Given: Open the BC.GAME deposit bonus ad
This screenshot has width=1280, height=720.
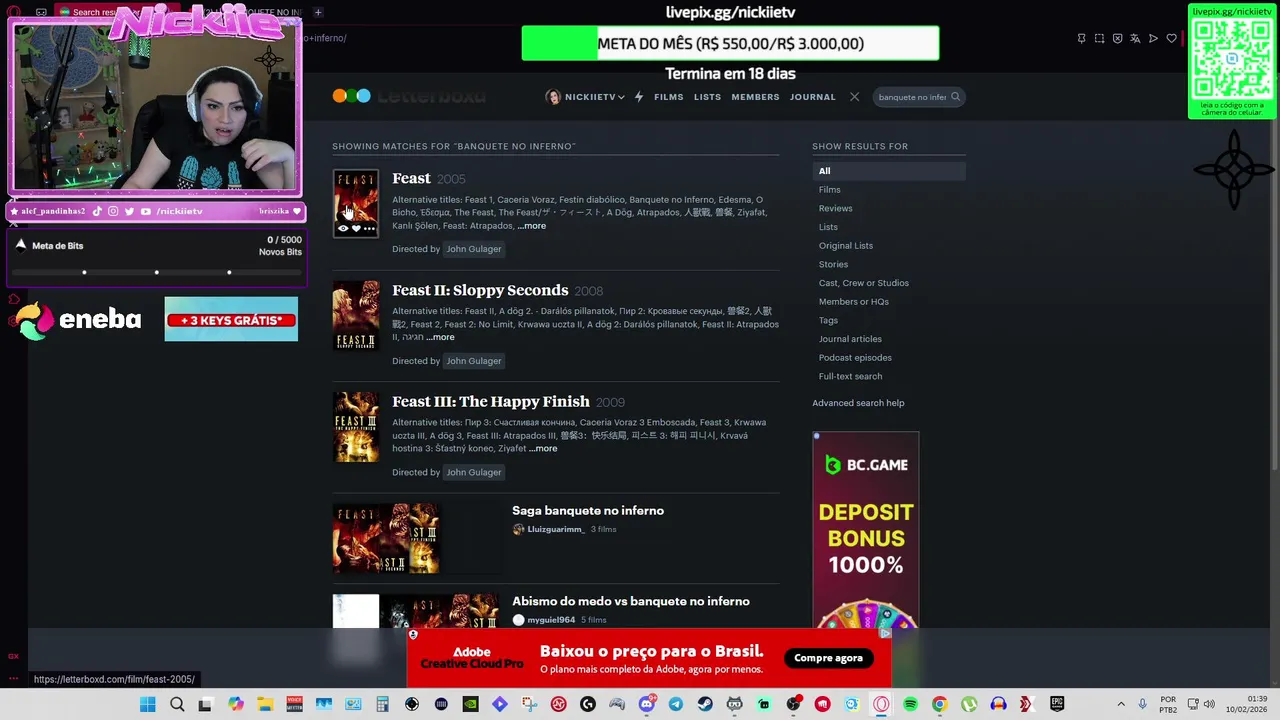Looking at the screenshot, I should [866, 530].
